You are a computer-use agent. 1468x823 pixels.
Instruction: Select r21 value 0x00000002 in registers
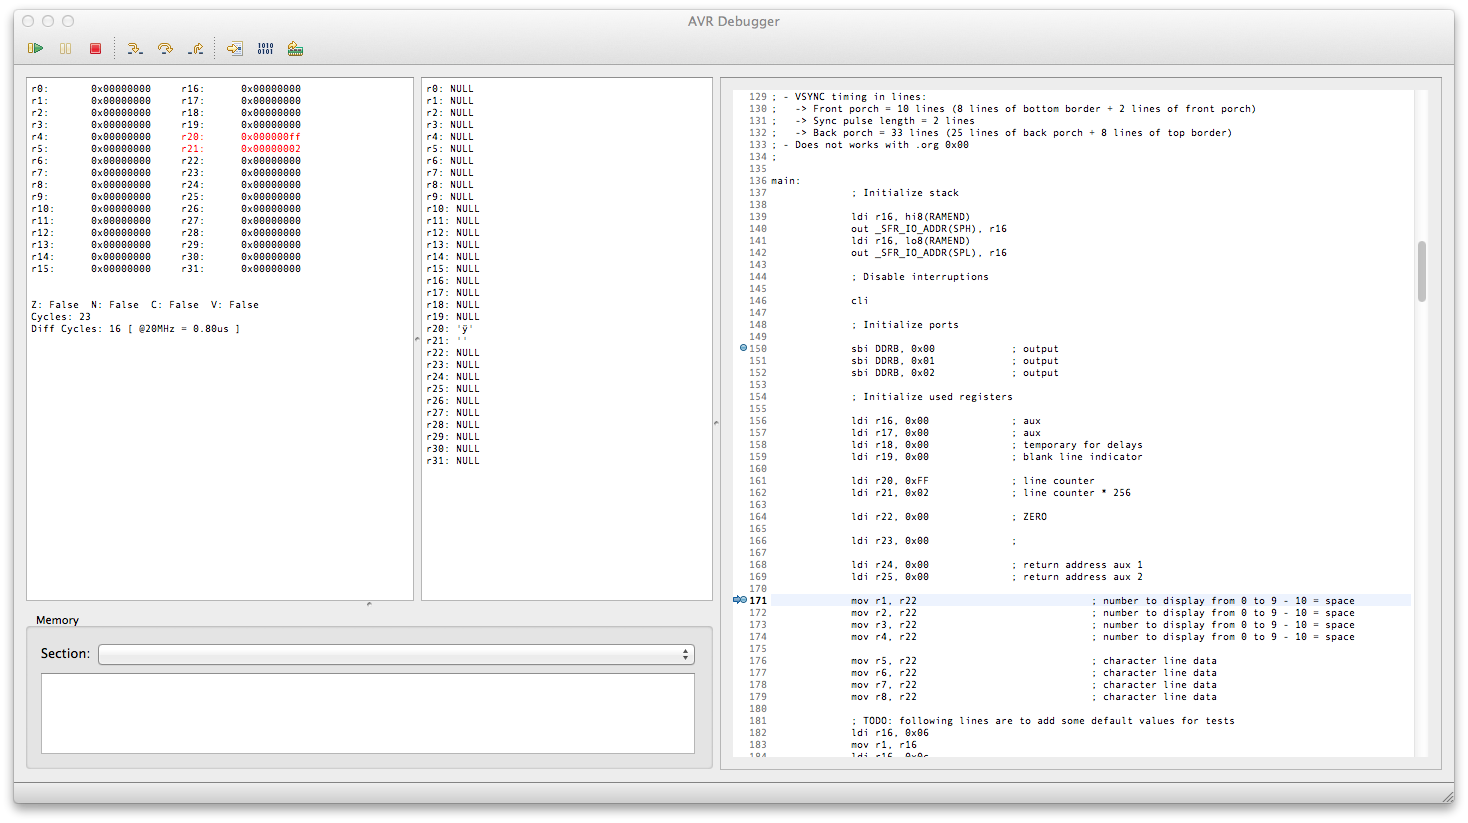[x=271, y=149]
